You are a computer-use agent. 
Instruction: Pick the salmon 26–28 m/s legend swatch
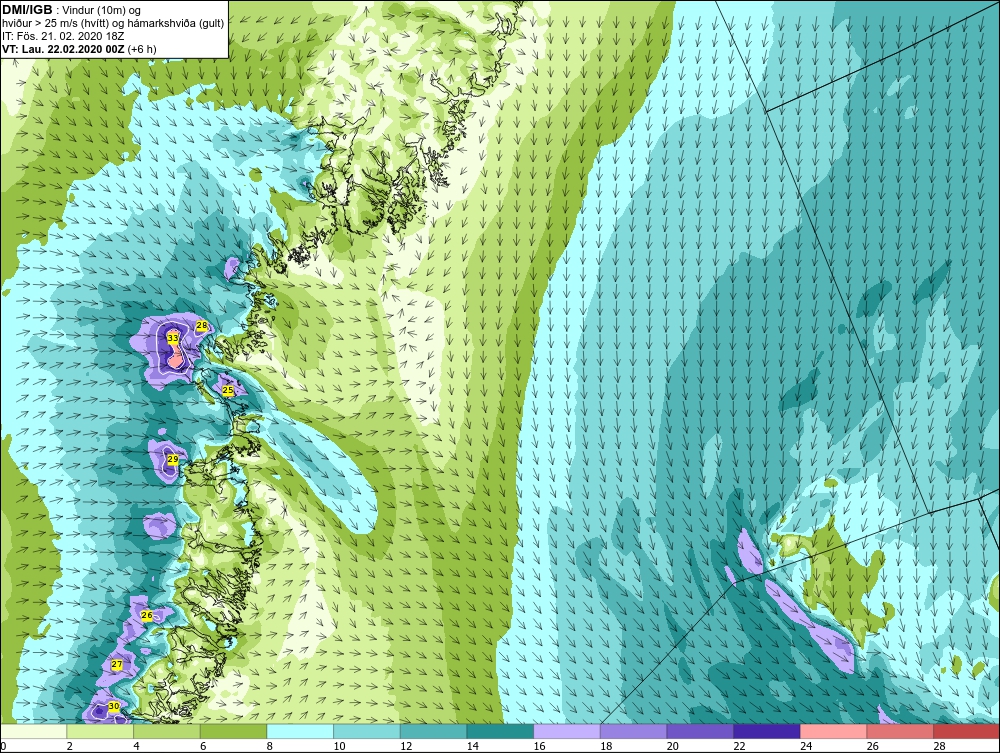coord(900,731)
